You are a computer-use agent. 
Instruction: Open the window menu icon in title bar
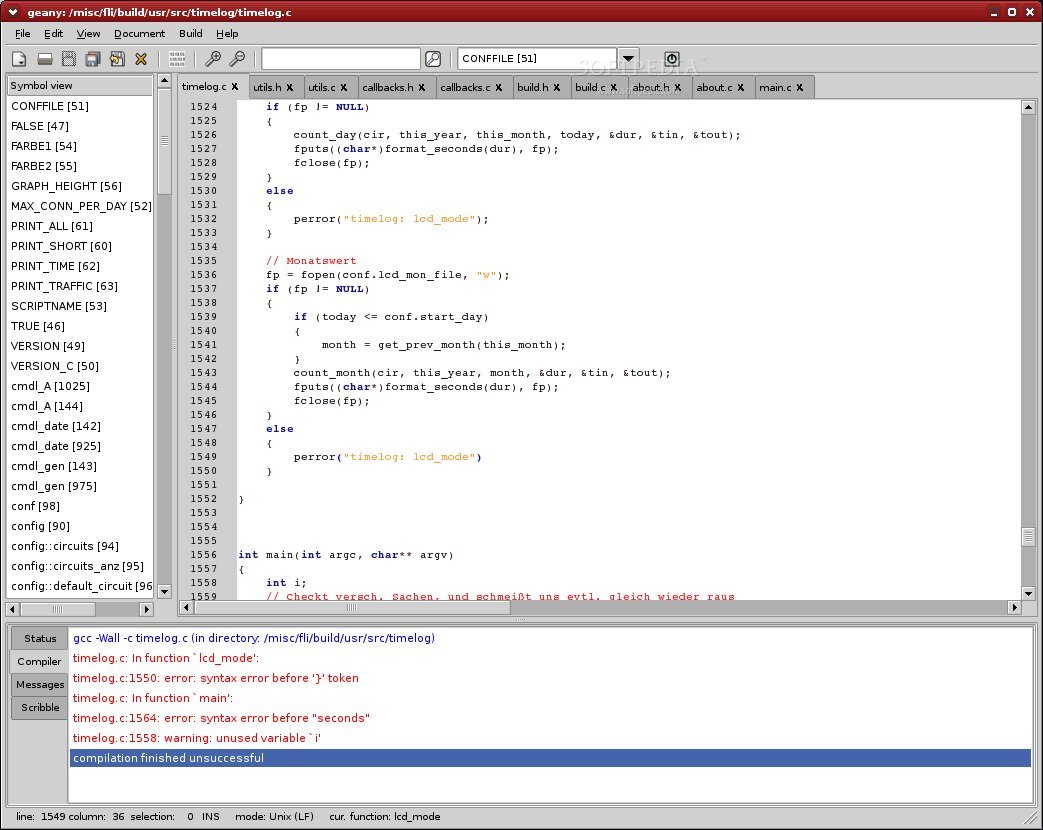pyautogui.click(x=13, y=12)
